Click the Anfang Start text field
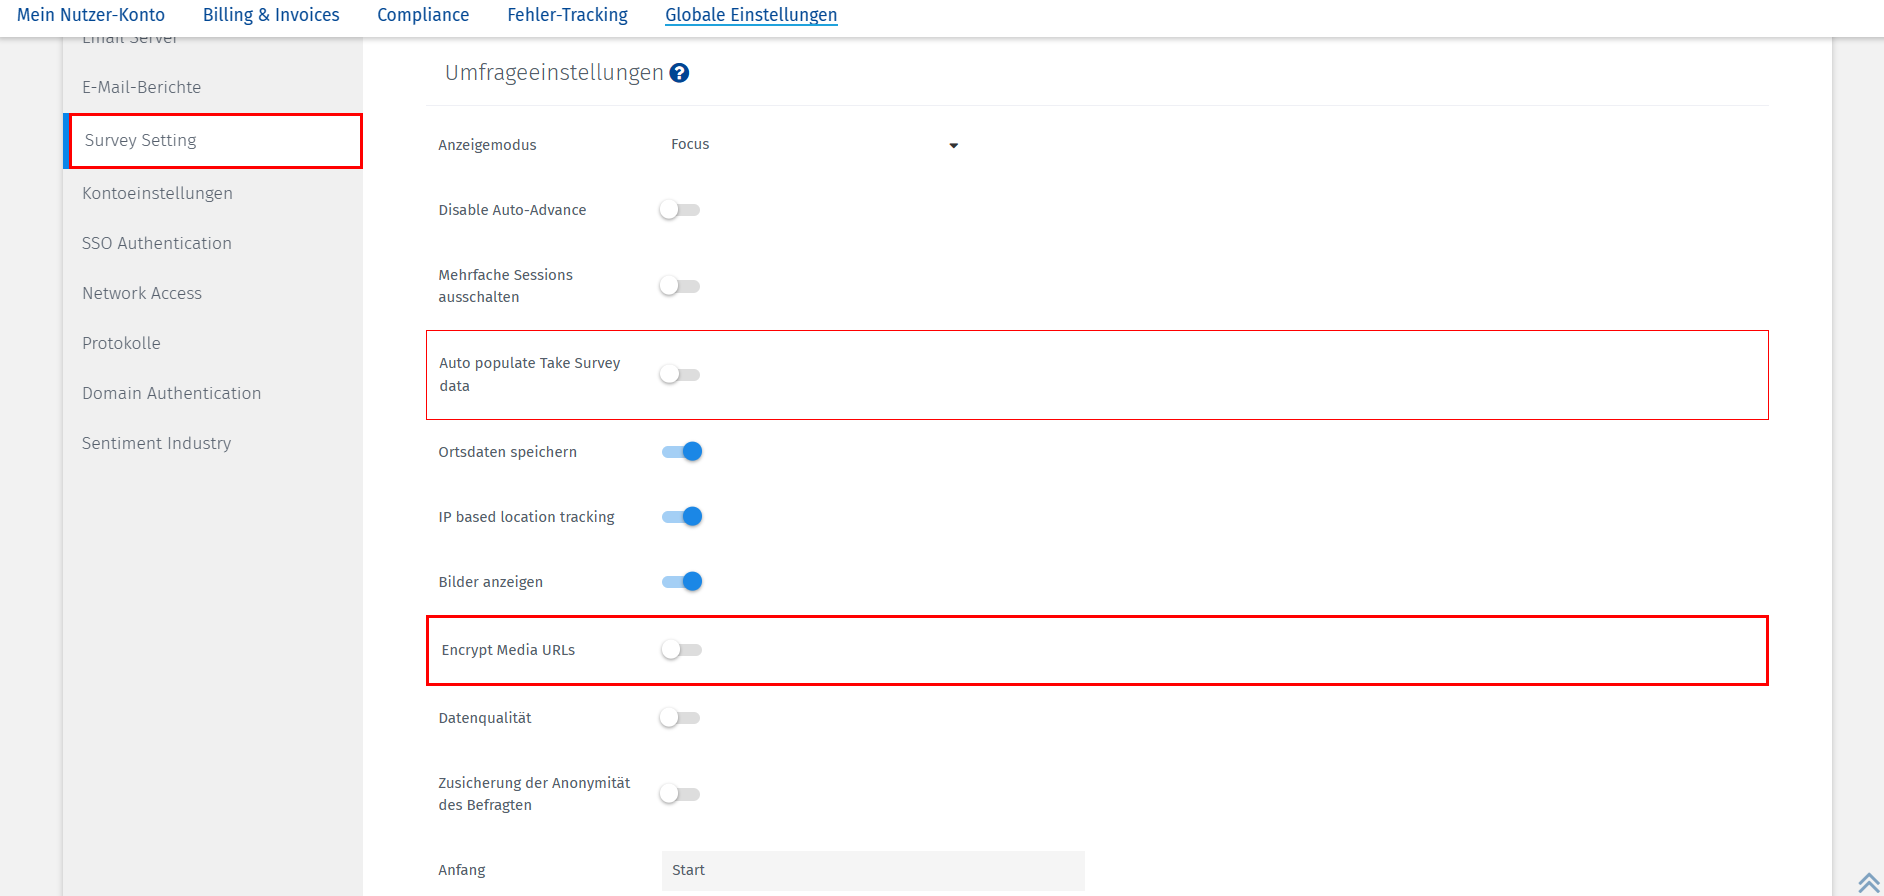Image resolution: width=1884 pixels, height=896 pixels. (872, 870)
